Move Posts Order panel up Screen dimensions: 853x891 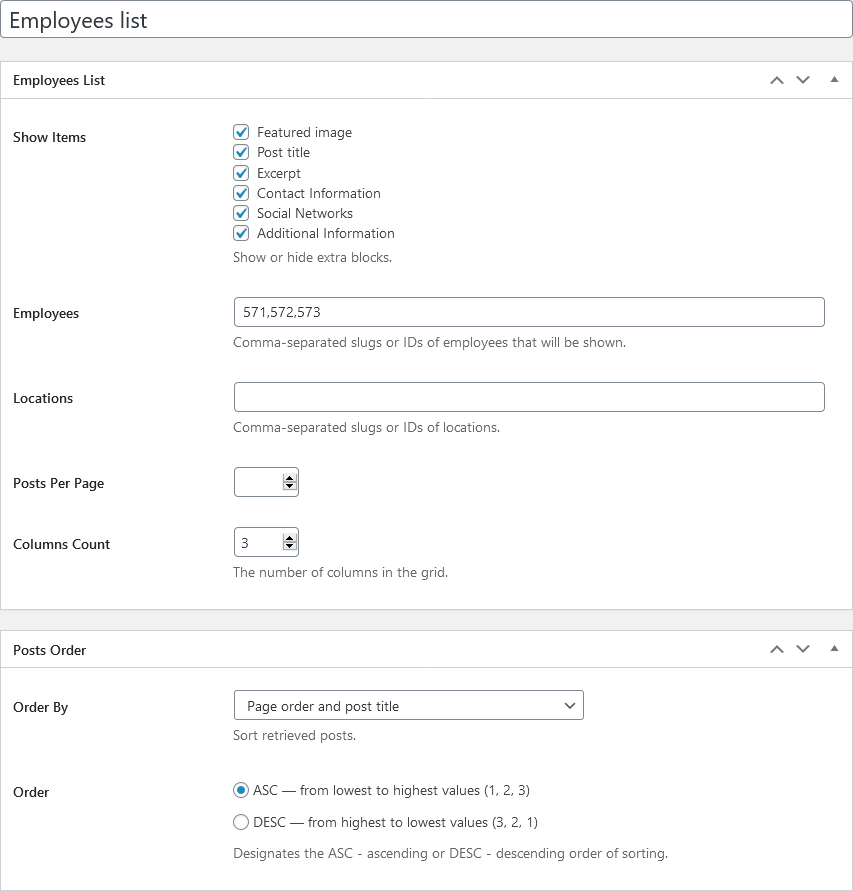click(777, 649)
